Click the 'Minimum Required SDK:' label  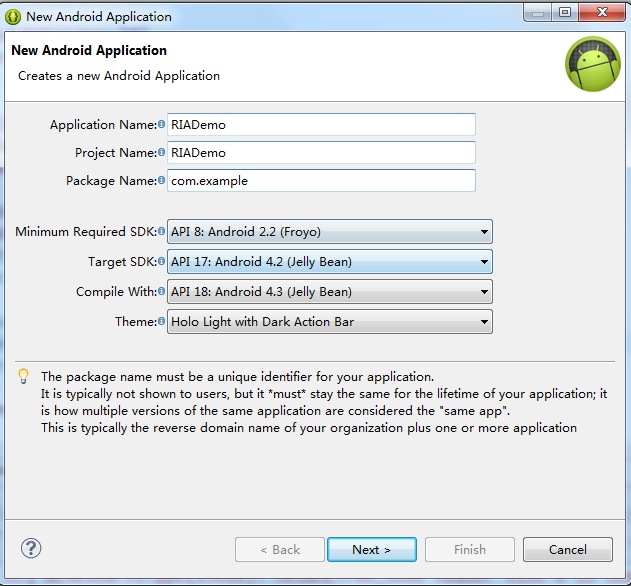tap(86, 231)
